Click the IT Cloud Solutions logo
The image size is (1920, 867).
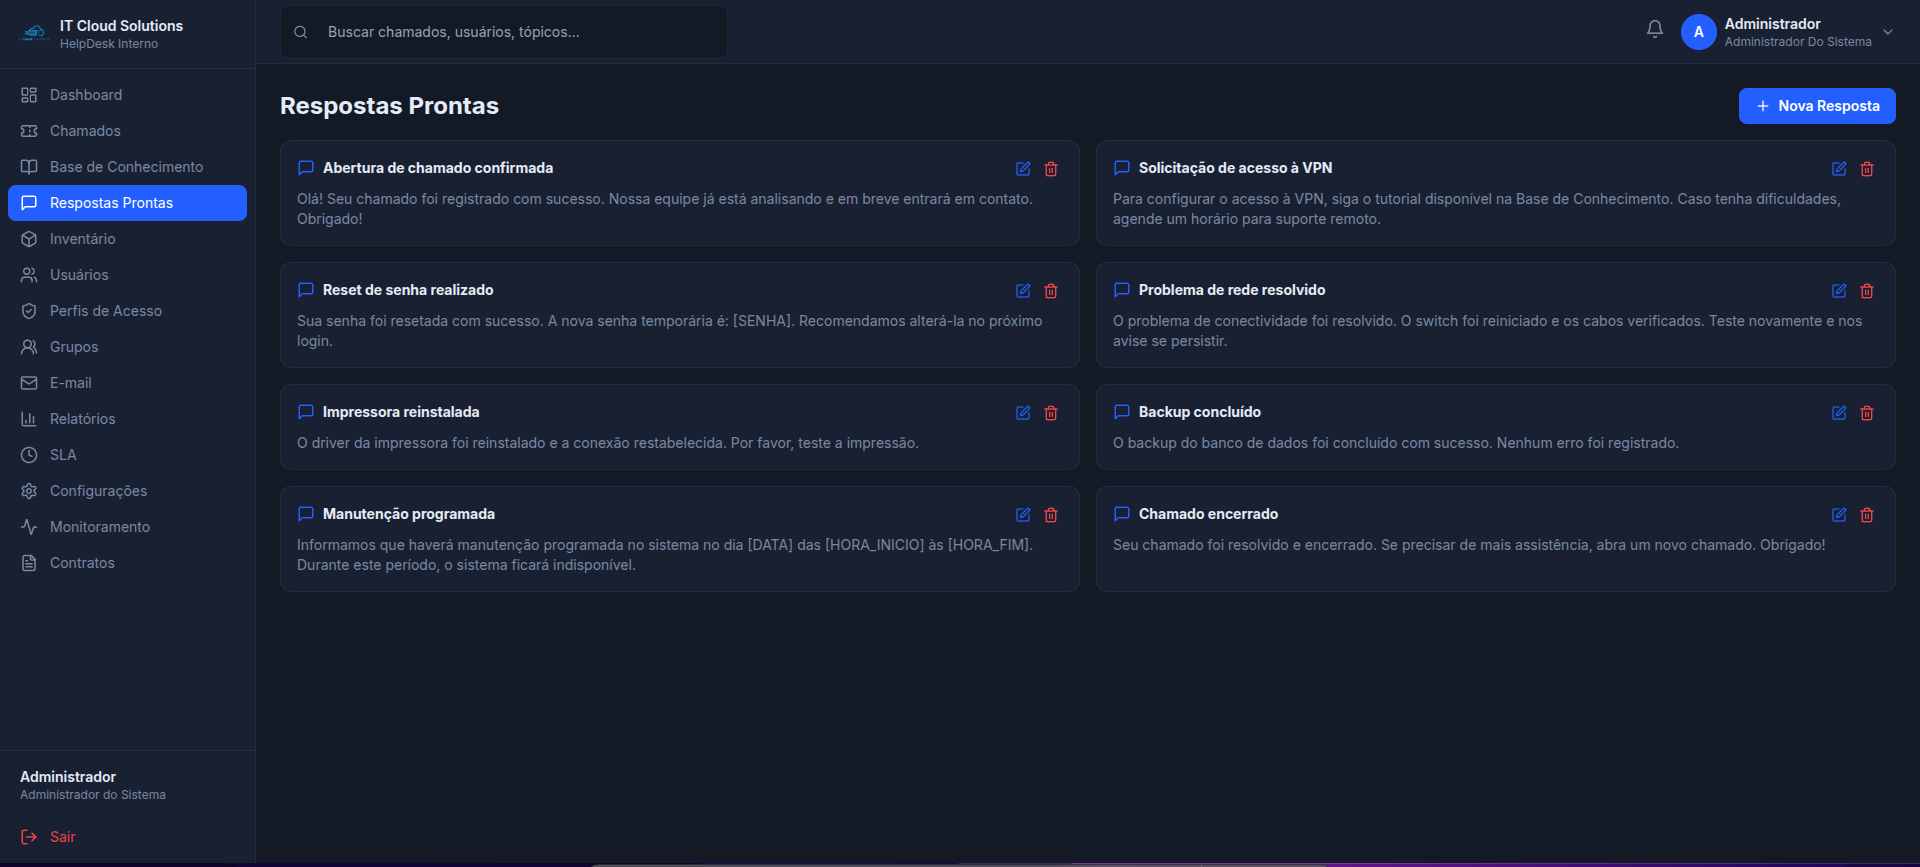pyautogui.click(x=35, y=33)
